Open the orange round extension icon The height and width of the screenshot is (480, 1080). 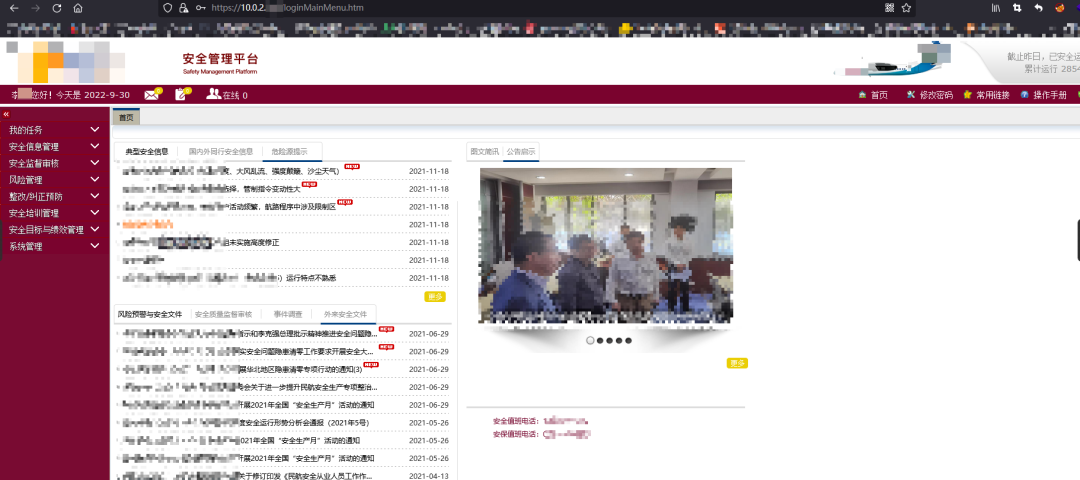1059,8
